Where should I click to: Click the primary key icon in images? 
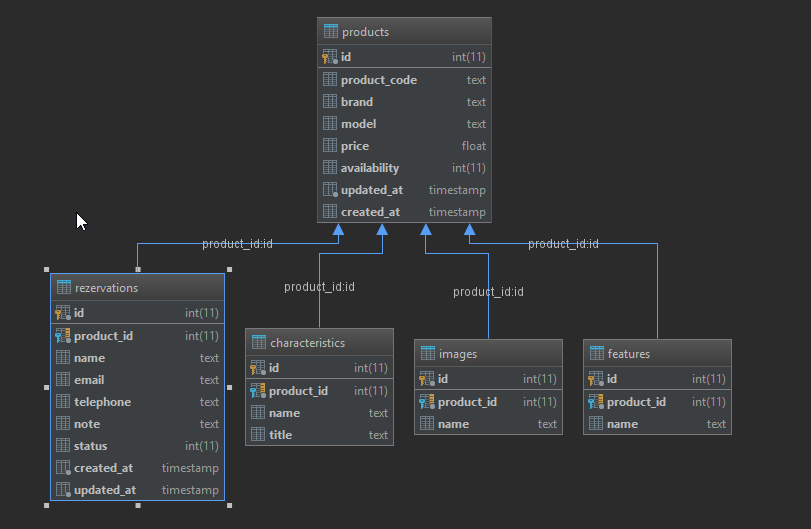[x=427, y=379]
